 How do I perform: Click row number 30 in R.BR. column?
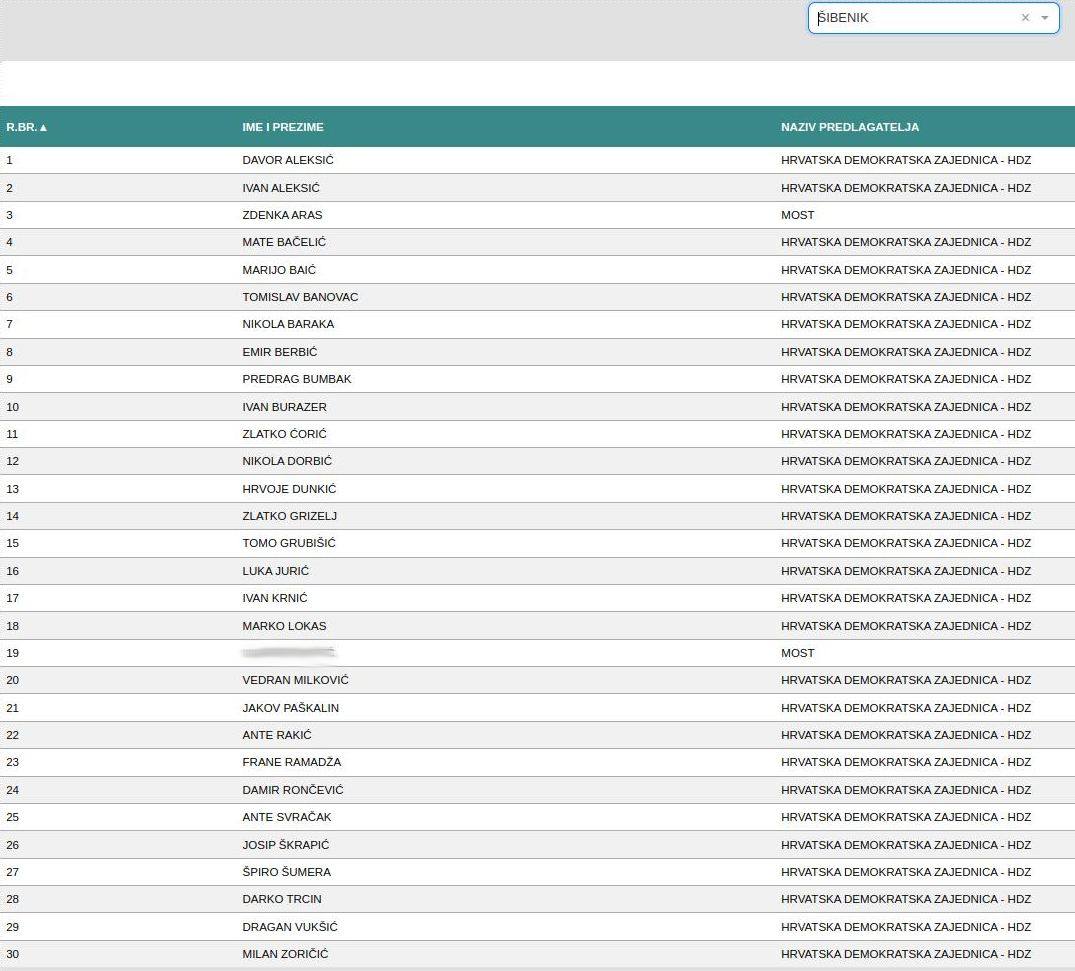pyautogui.click(x=12, y=954)
